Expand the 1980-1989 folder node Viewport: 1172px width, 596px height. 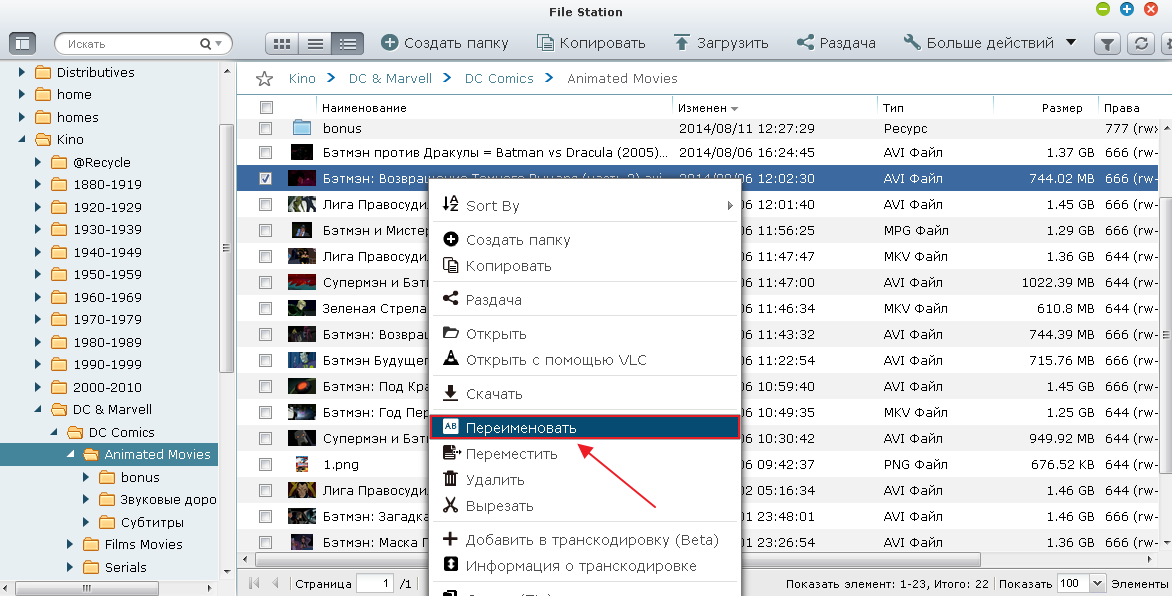point(38,342)
